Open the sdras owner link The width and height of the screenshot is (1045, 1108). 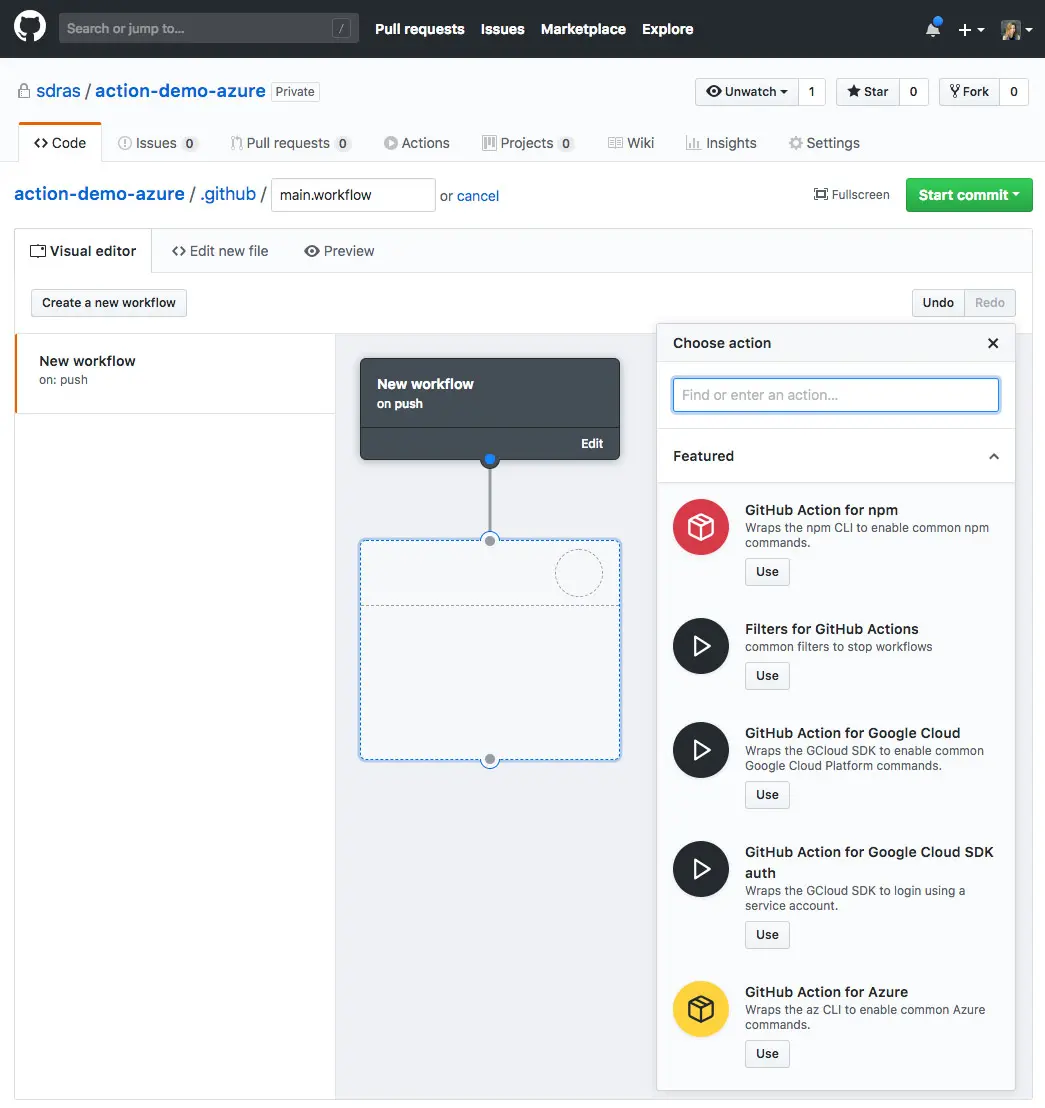pos(58,91)
